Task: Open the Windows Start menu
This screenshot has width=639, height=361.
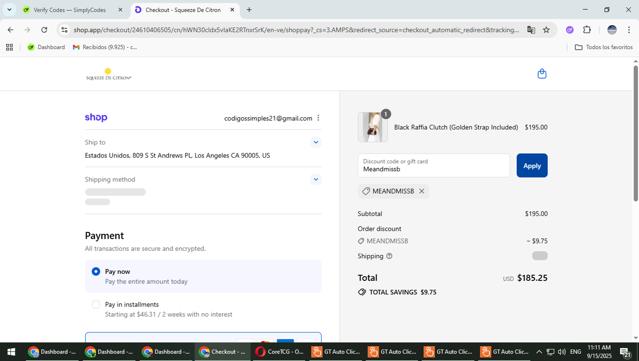Action: 11,352
